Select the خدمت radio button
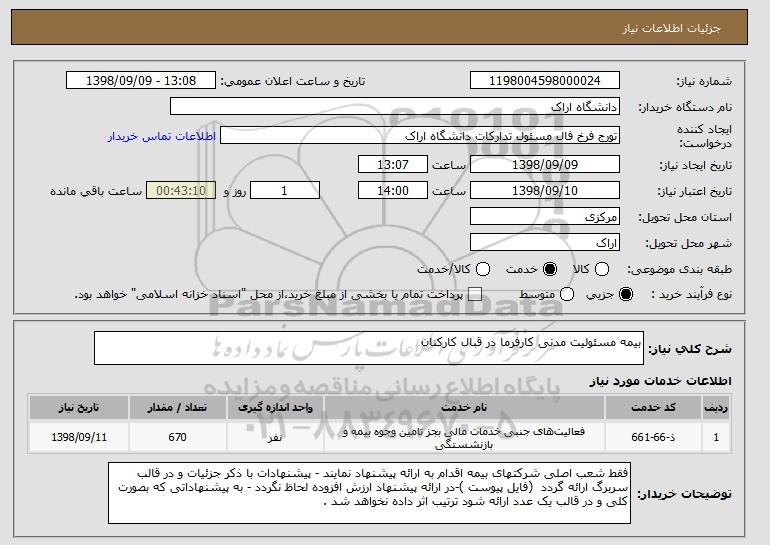This screenshot has height=545, width=770. pyautogui.click(x=550, y=269)
